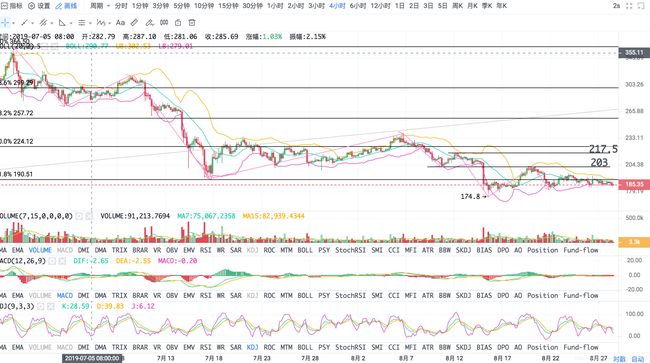Select the zigzag wave pattern tool
Image resolution: width=650 pixels, height=363 pixels.
coord(100,23)
